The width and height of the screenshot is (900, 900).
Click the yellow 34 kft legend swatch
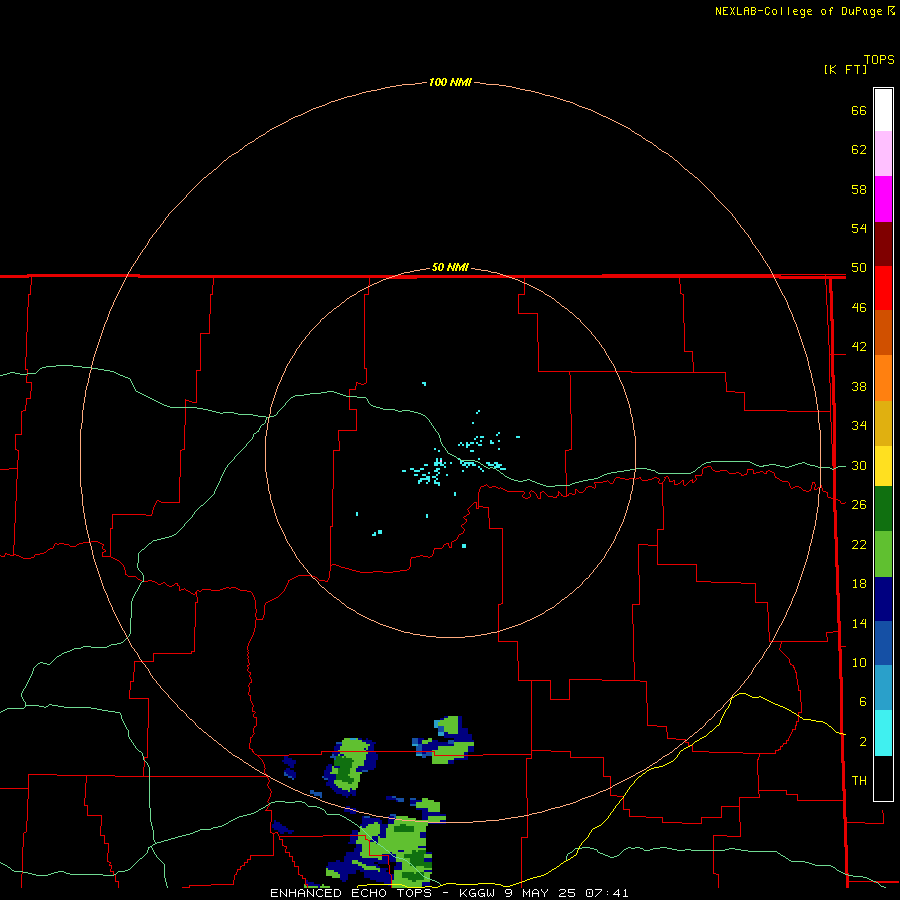[x=883, y=466]
